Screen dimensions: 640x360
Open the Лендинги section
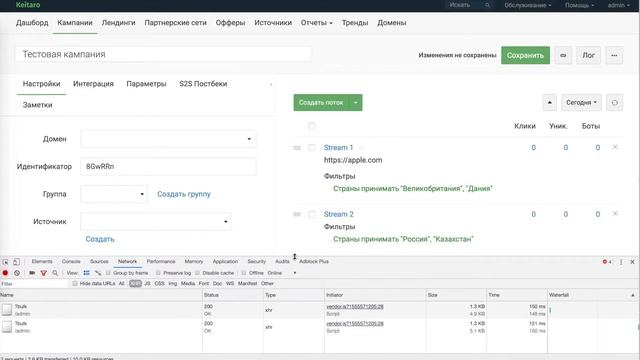[x=118, y=23]
